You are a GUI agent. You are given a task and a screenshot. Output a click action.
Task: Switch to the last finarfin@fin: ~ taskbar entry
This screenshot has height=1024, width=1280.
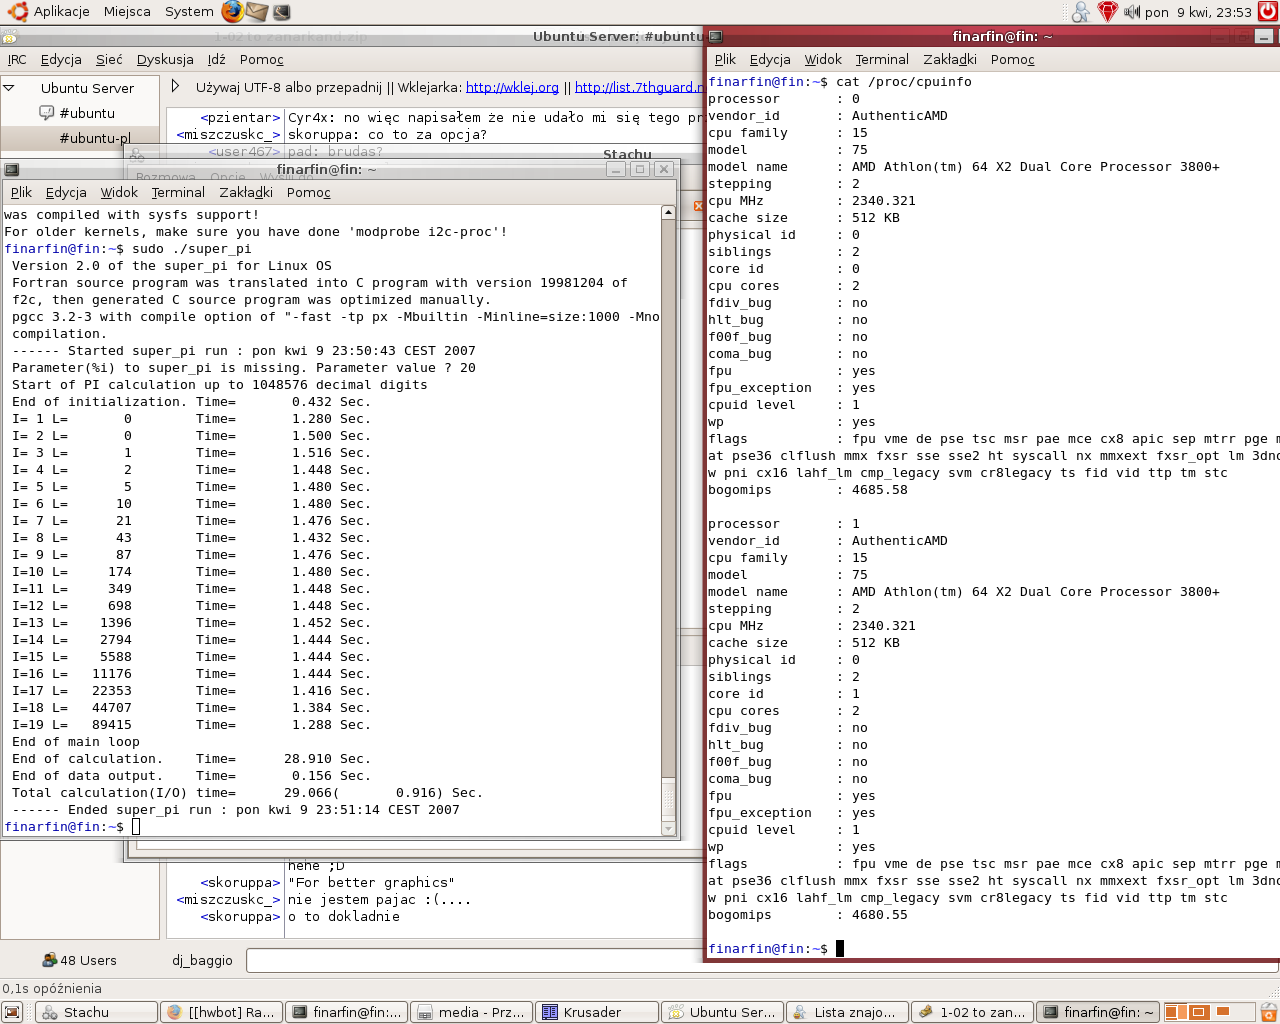coord(1098,1012)
